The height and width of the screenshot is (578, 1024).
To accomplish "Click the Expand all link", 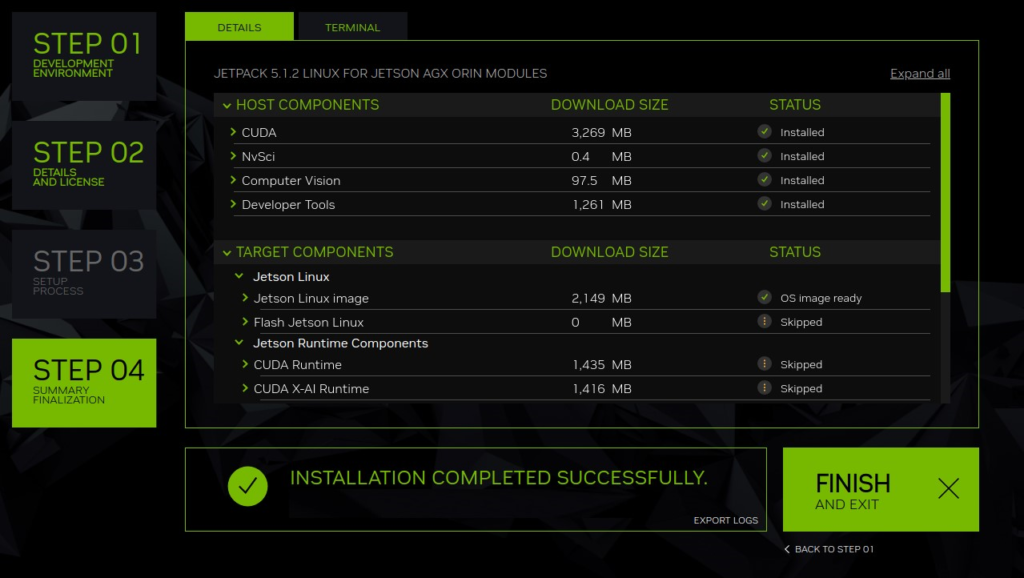I will (920, 74).
